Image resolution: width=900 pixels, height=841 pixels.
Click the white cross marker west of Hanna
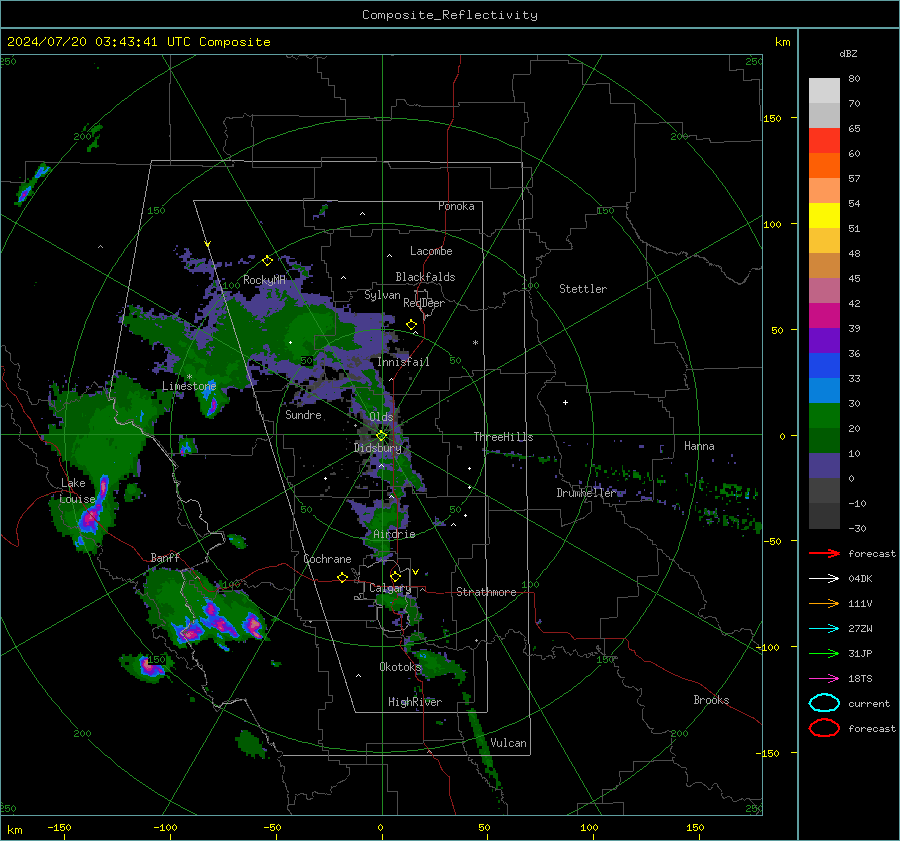click(565, 402)
